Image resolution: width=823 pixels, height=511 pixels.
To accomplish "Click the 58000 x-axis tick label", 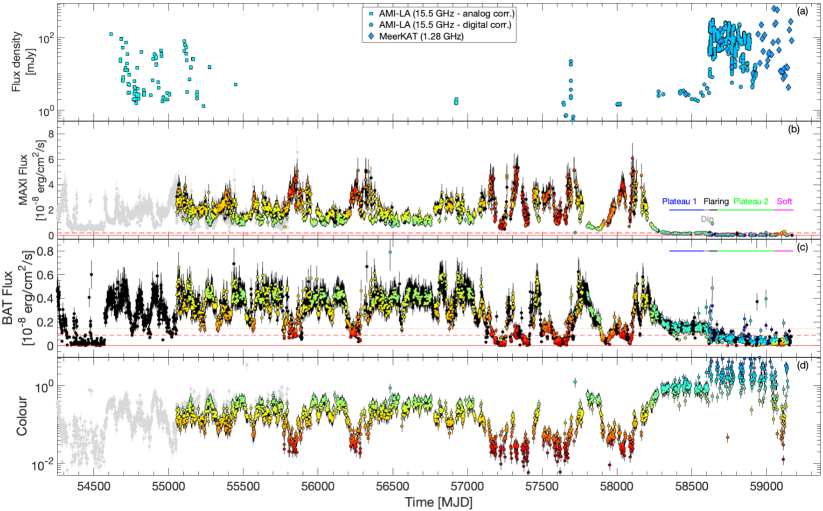I will tap(616, 486).
